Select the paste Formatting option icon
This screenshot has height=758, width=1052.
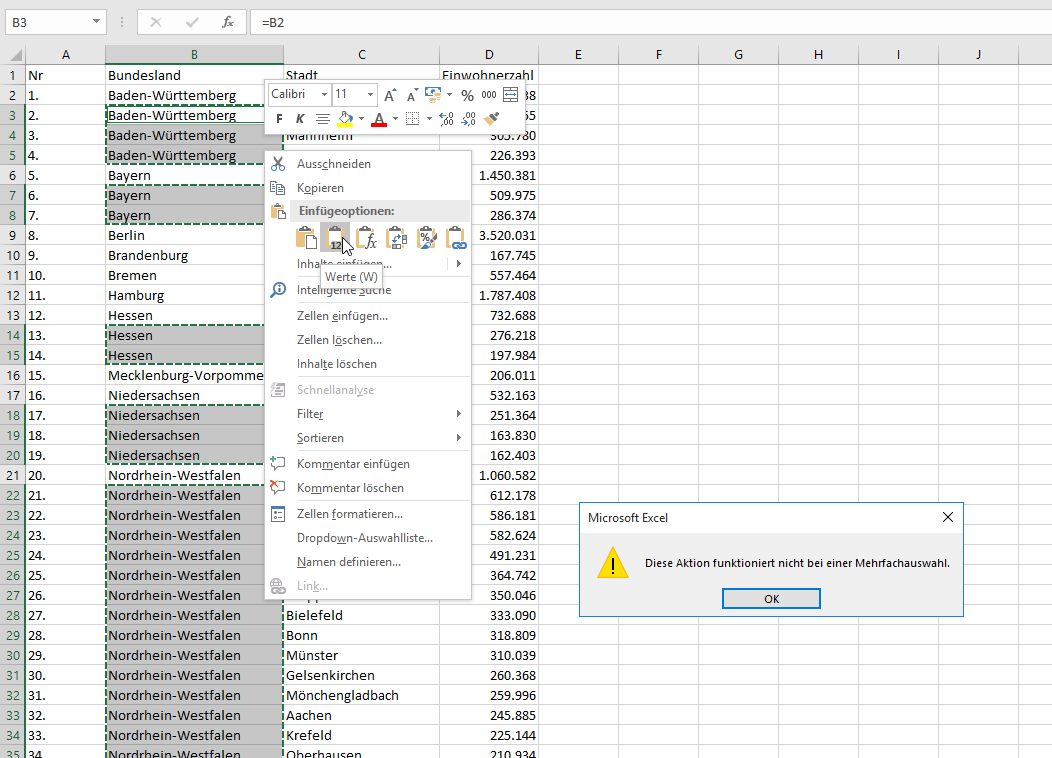[x=427, y=238]
